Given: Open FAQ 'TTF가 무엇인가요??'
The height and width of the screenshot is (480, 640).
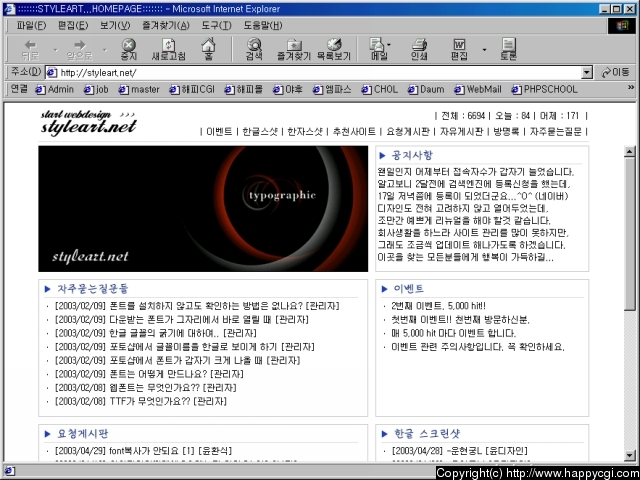Looking at the screenshot, I should tap(150, 401).
